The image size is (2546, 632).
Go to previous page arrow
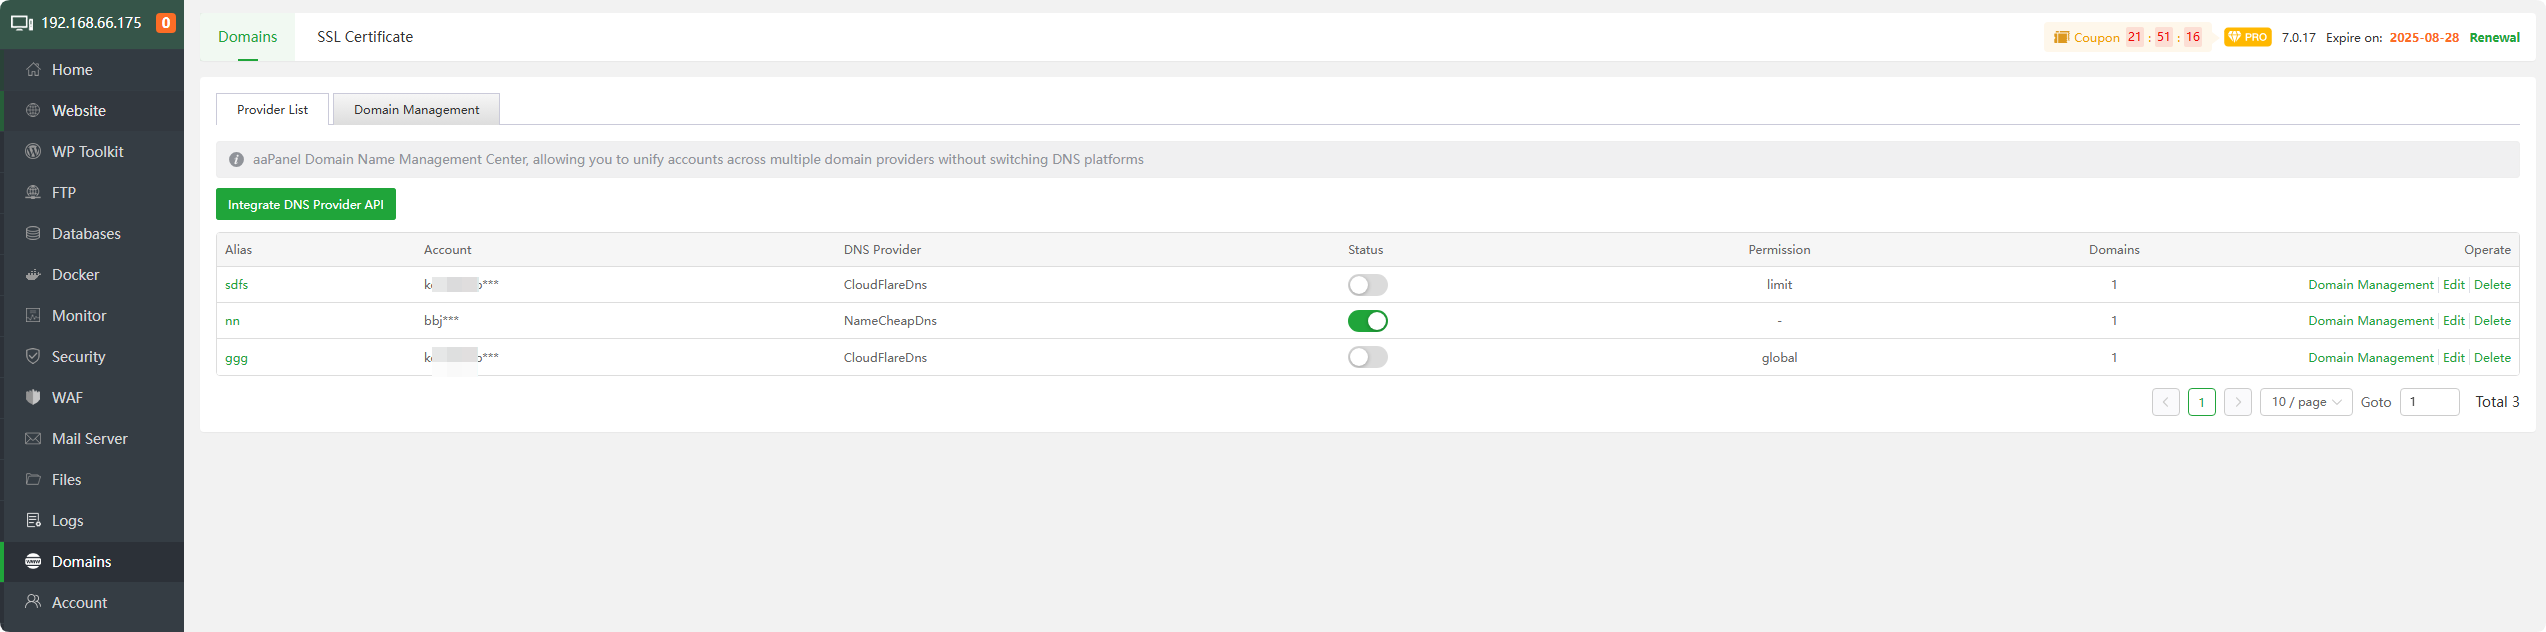(2165, 402)
